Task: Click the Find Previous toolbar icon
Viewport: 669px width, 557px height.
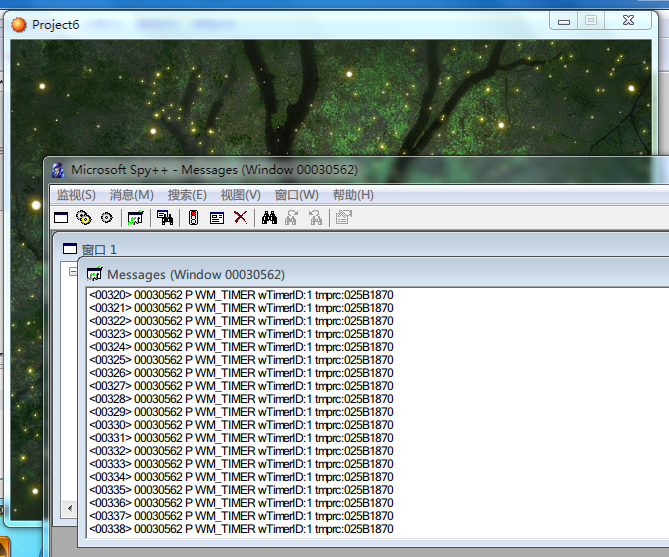Action: click(x=316, y=218)
